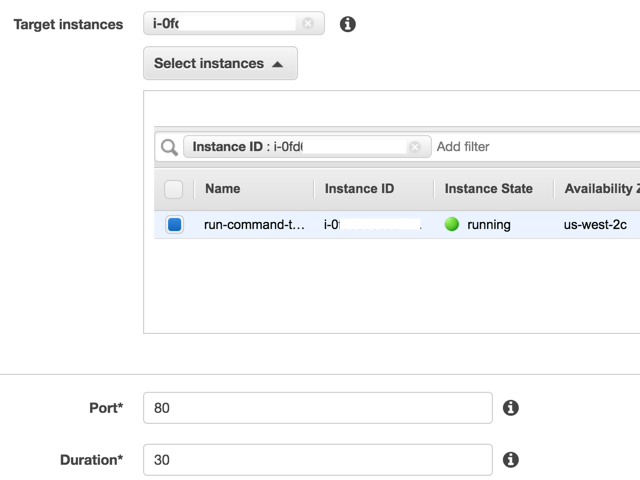Click the info icon next to Port
Viewport: 640px width, 480px height.
point(510,408)
